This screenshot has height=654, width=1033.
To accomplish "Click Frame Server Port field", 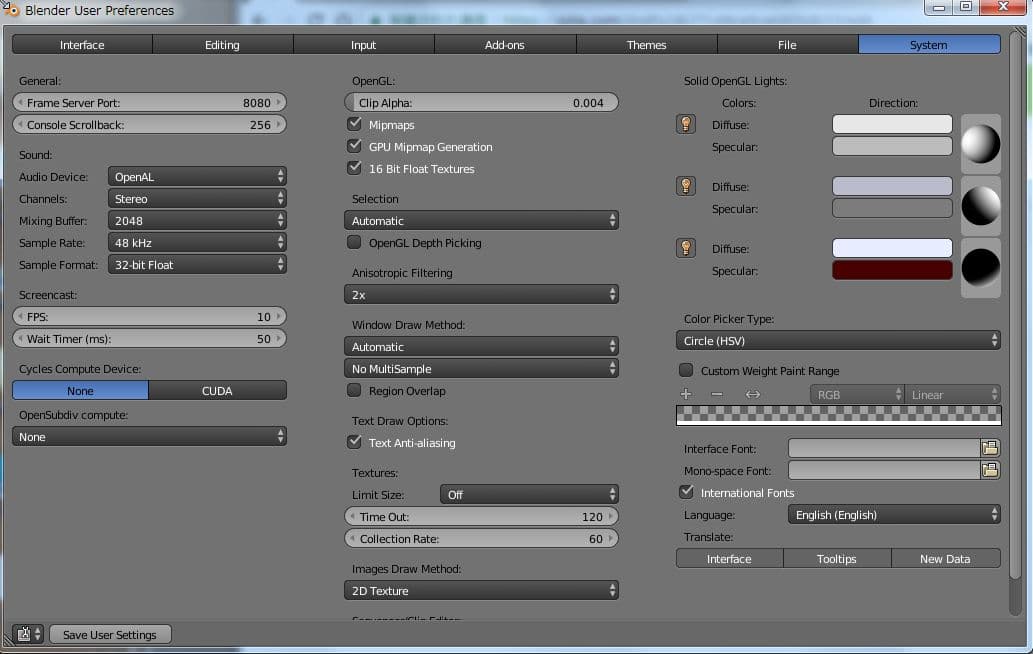I will 150,102.
